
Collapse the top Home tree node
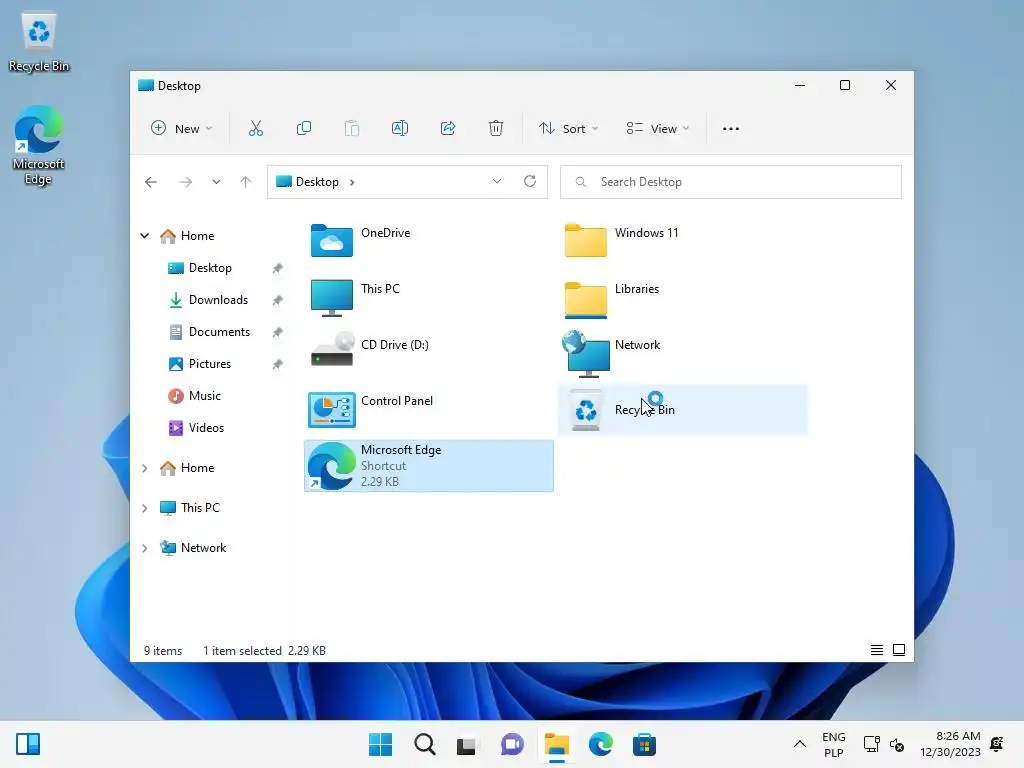(144, 236)
